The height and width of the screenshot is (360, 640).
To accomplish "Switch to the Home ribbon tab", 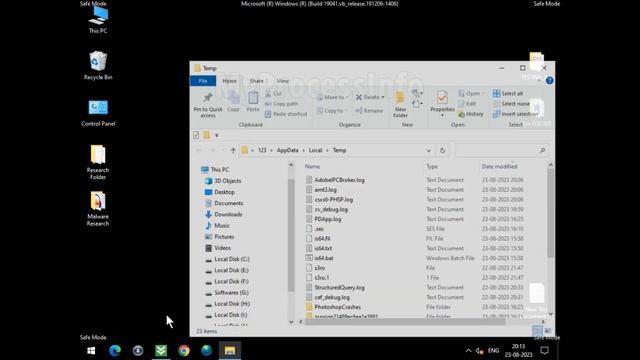I will [x=229, y=81].
